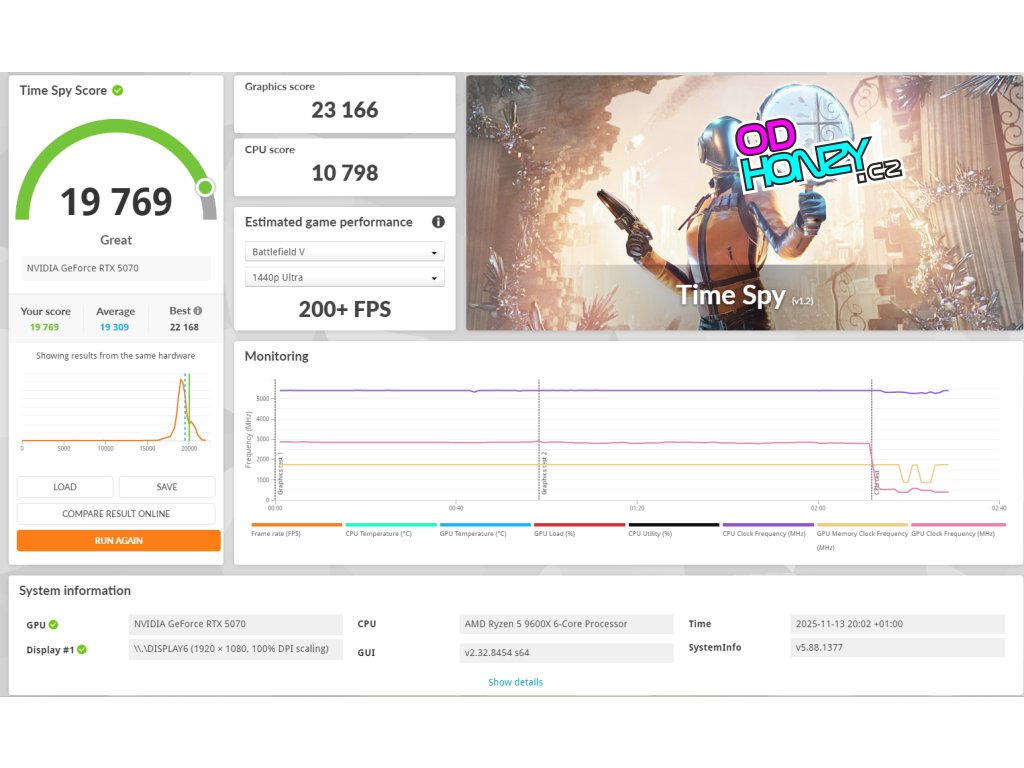Viewport: 1024px width, 768px height.
Task: Open the Battlefield V game dropdown
Action: pyautogui.click(x=345, y=251)
